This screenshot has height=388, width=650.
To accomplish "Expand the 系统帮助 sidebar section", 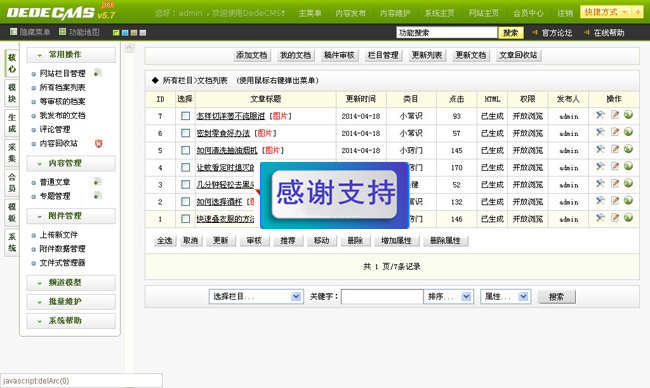I will point(71,321).
